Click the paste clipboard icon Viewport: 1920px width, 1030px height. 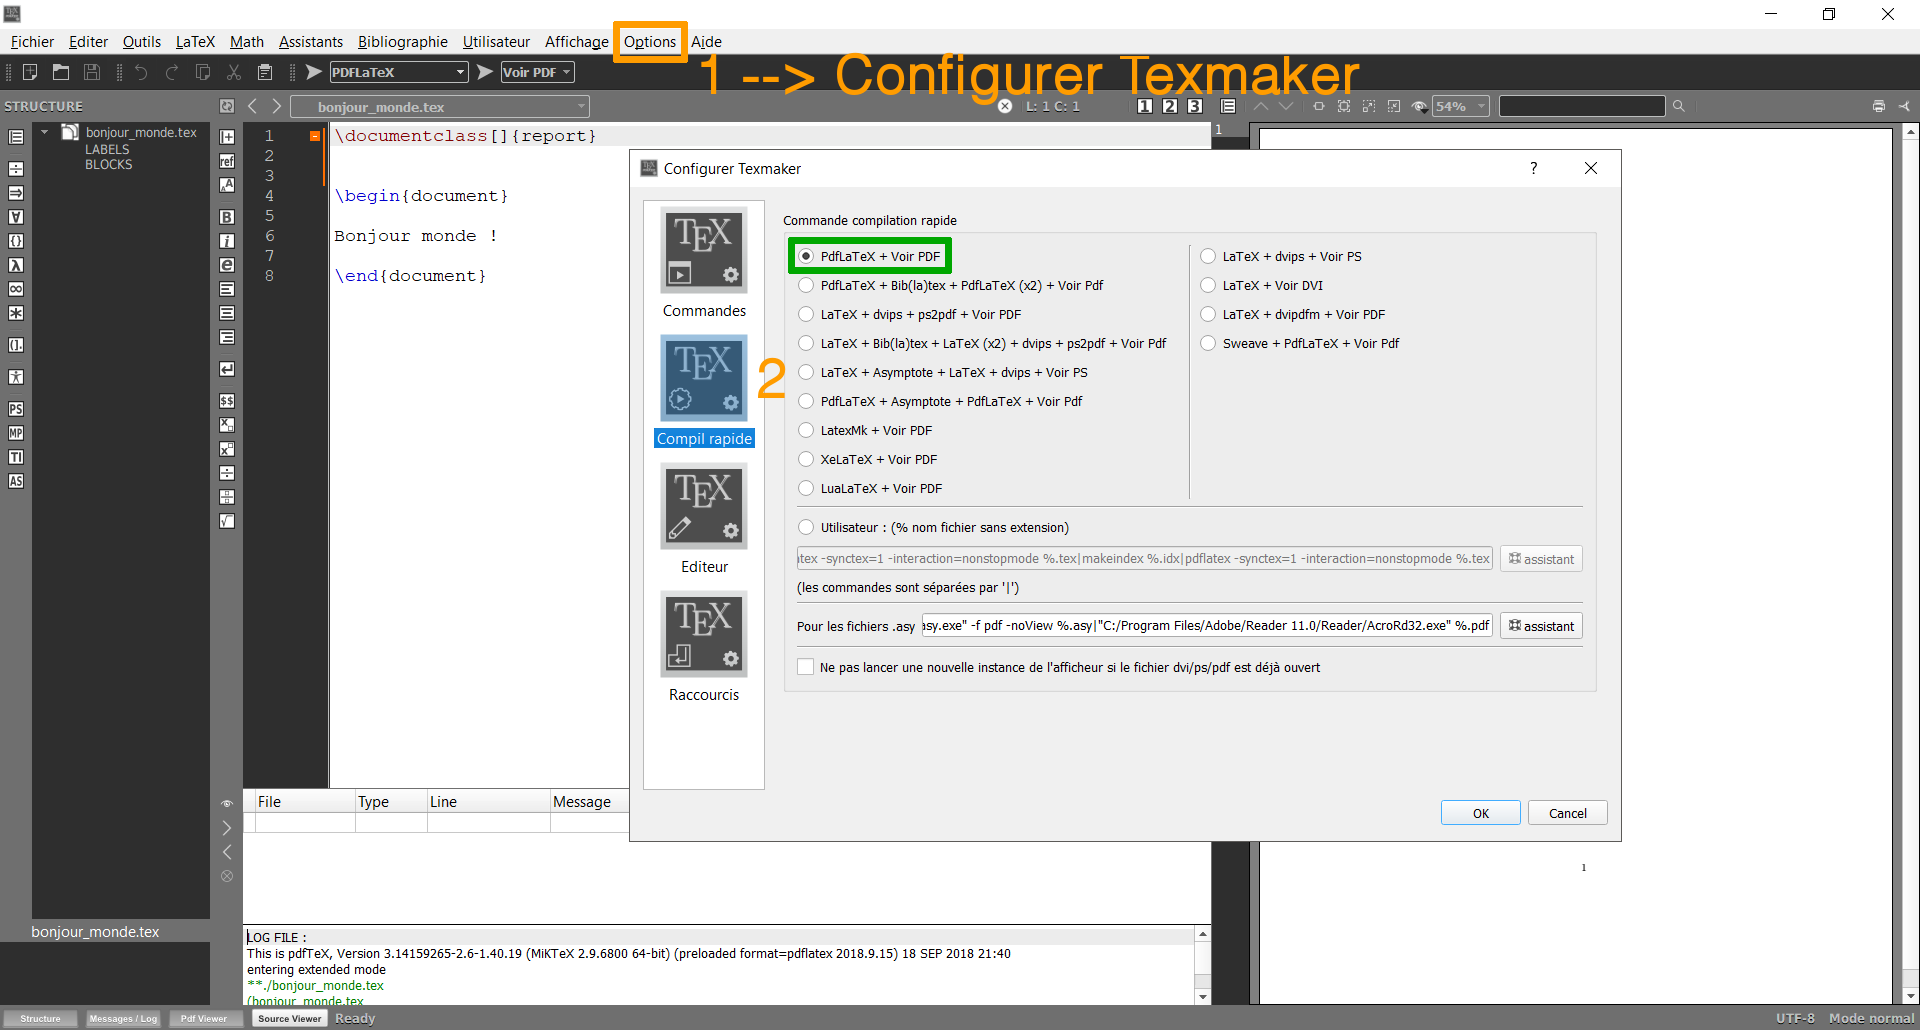(x=265, y=72)
